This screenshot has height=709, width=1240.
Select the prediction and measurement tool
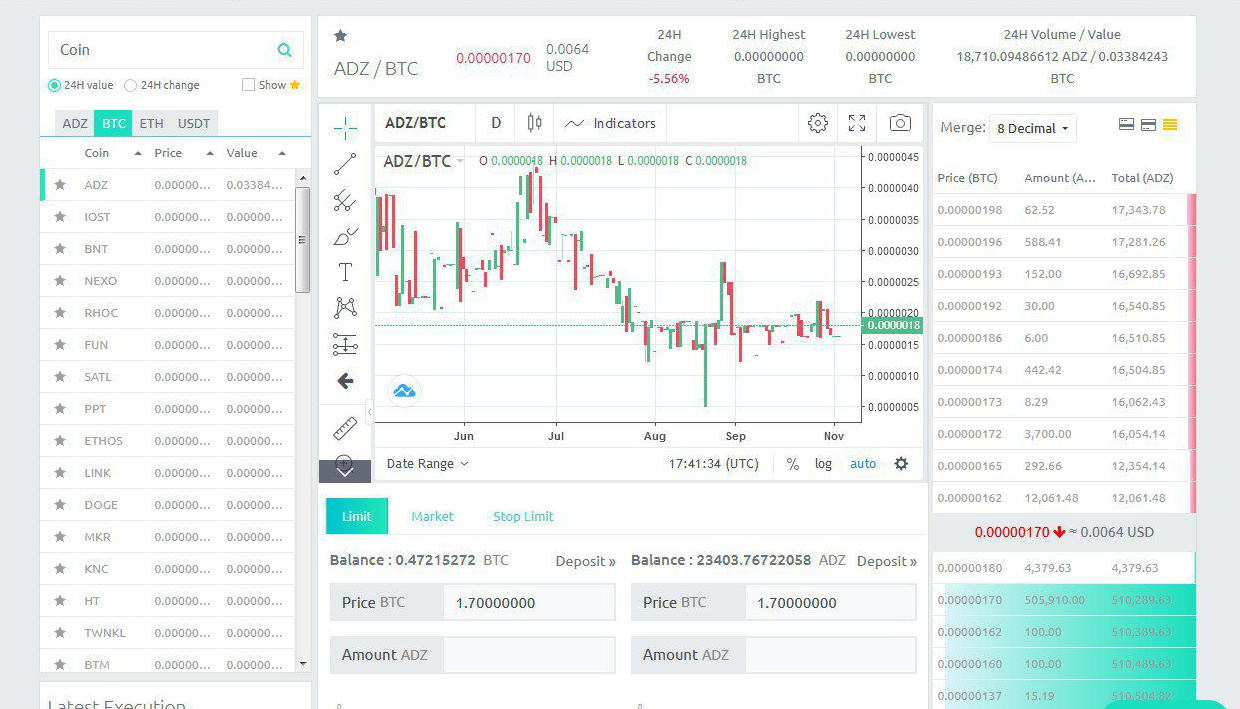[x=345, y=345]
